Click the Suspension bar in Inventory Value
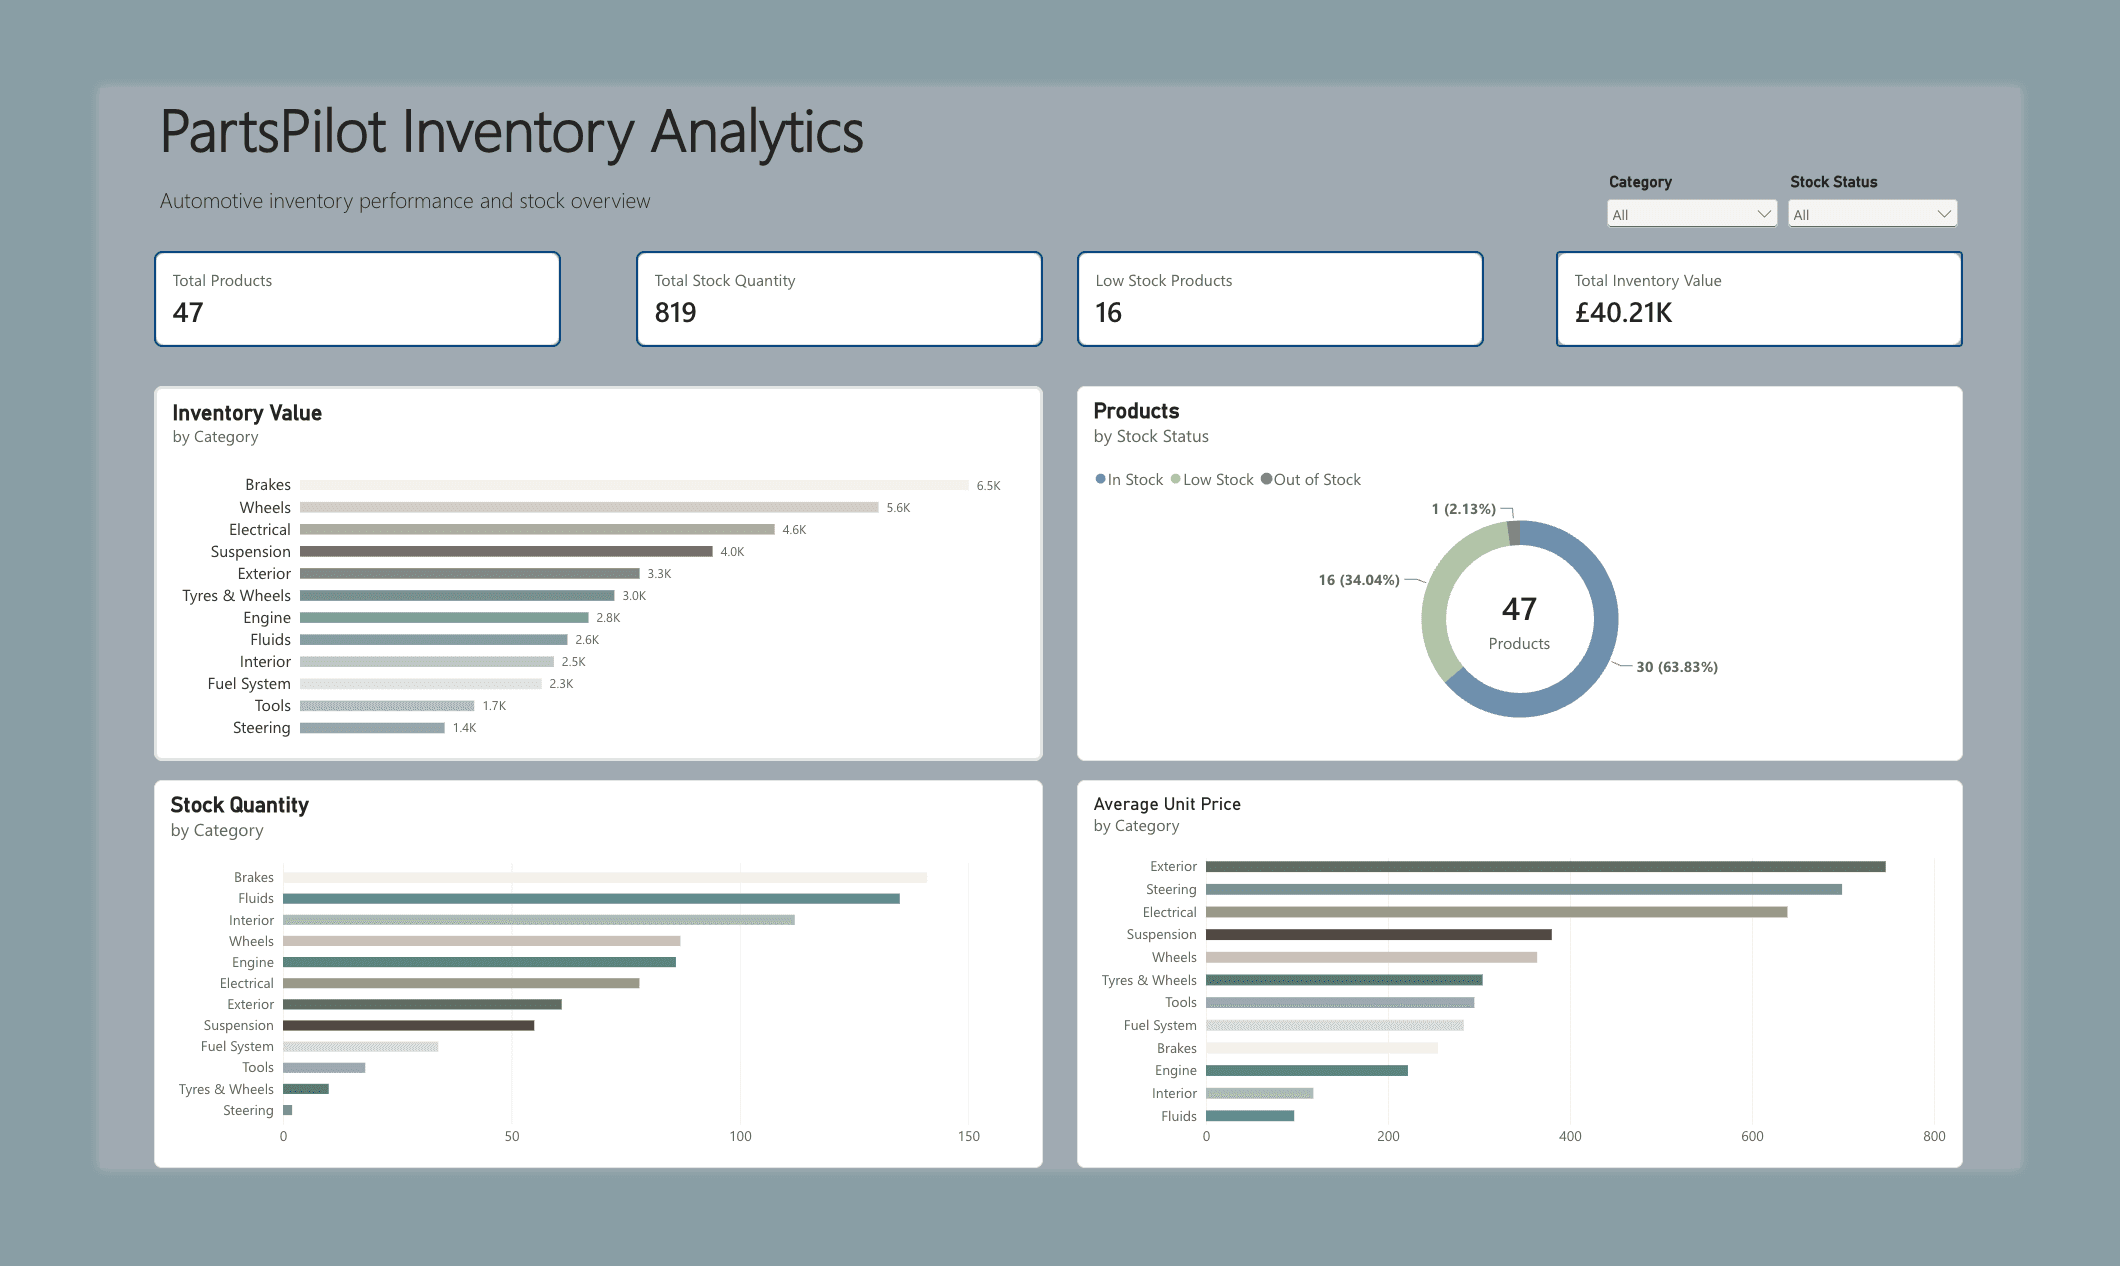This screenshot has width=2120, height=1266. (x=506, y=551)
